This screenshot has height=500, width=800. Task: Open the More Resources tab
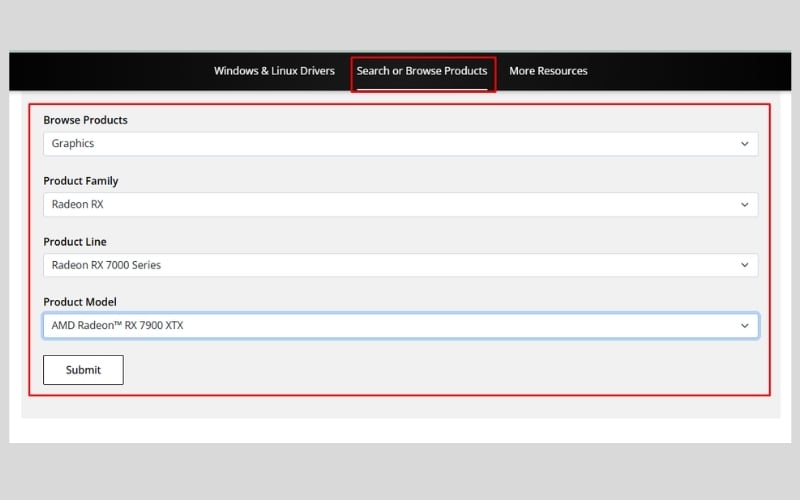548,71
